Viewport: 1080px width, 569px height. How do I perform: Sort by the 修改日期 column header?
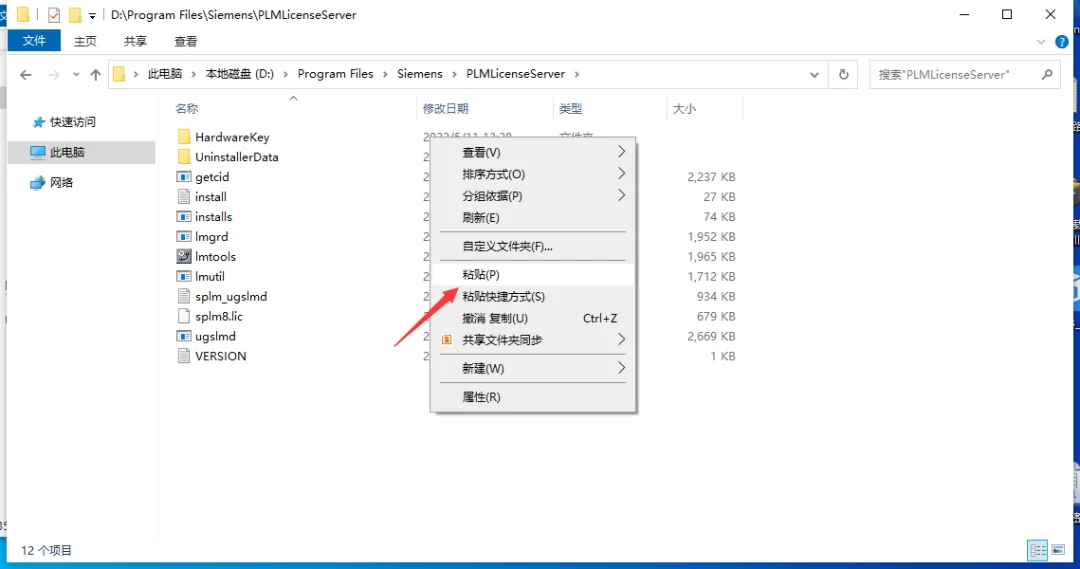pyautogui.click(x=446, y=108)
